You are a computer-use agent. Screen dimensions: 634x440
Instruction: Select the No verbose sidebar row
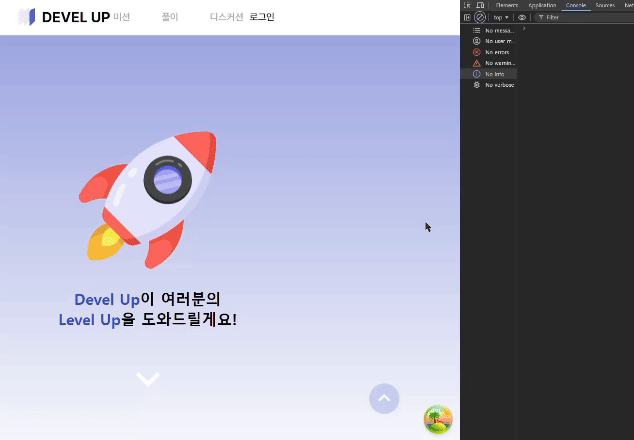click(x=489, y=85)
